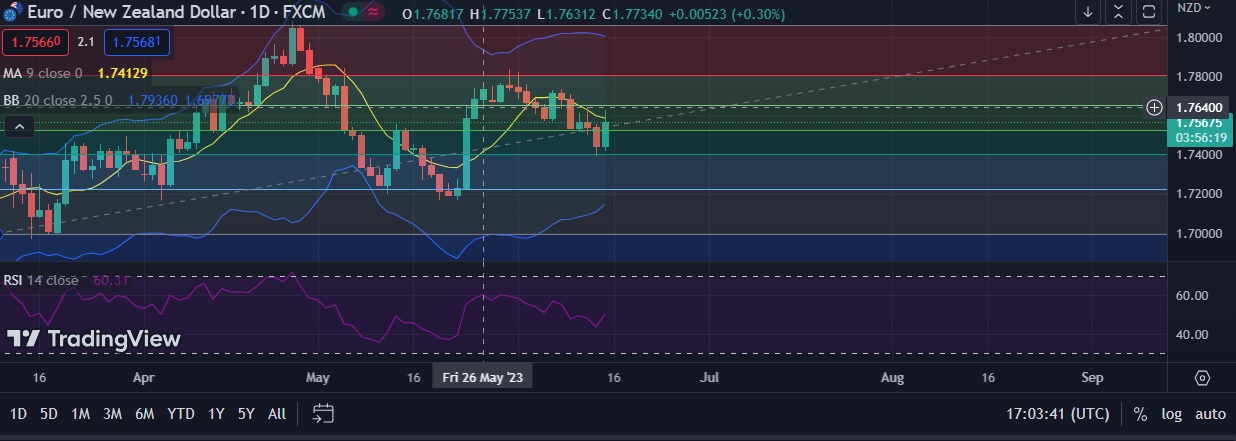Click the MA value 1.74129

(123, 73)
